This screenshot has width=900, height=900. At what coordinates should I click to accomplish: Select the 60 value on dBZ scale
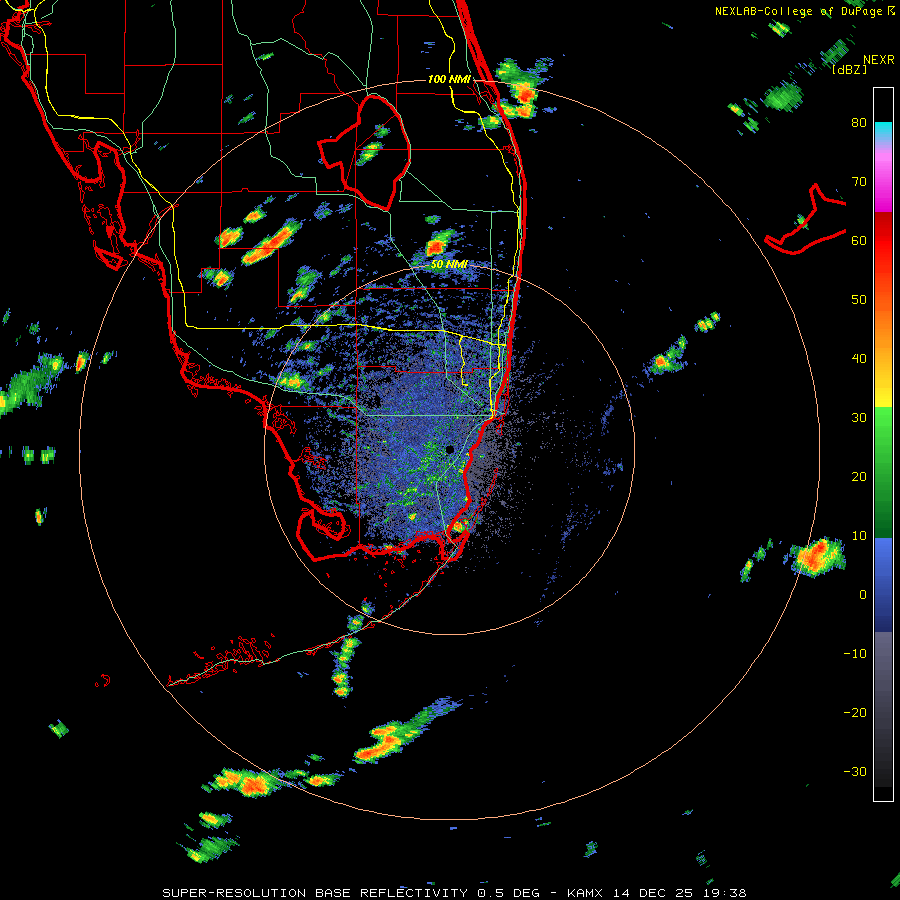859,241
